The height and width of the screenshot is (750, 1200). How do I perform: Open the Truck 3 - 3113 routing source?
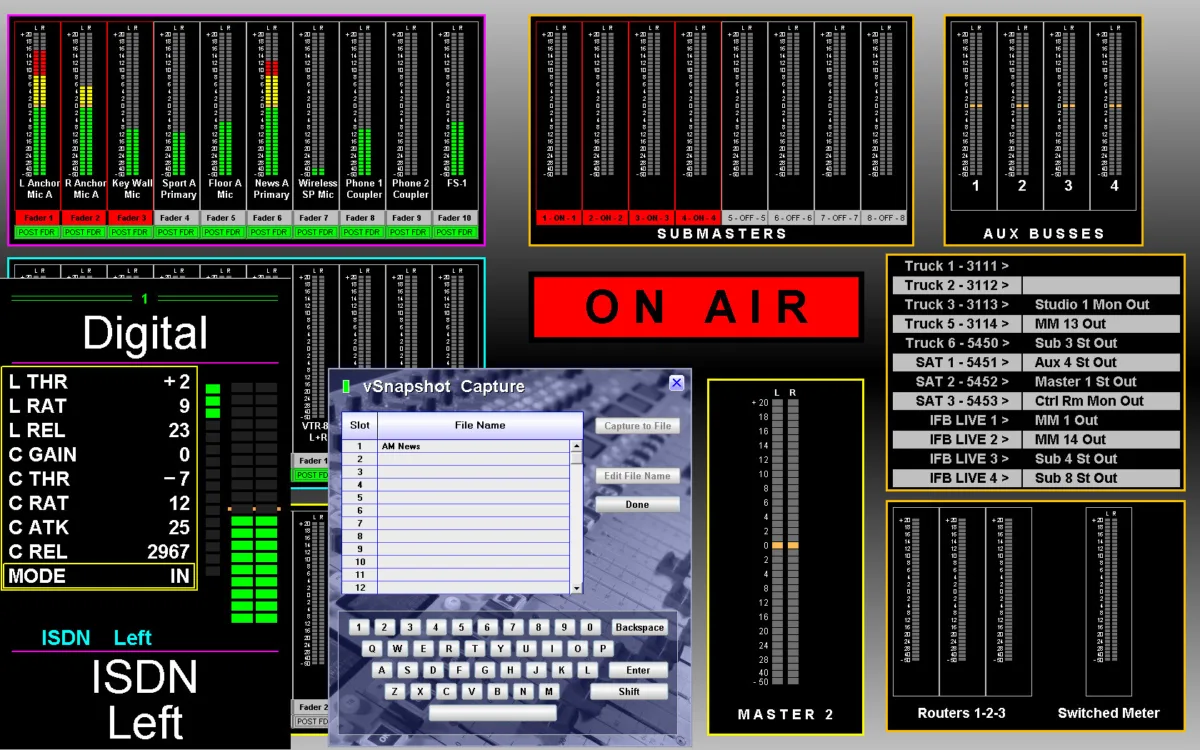955,304
